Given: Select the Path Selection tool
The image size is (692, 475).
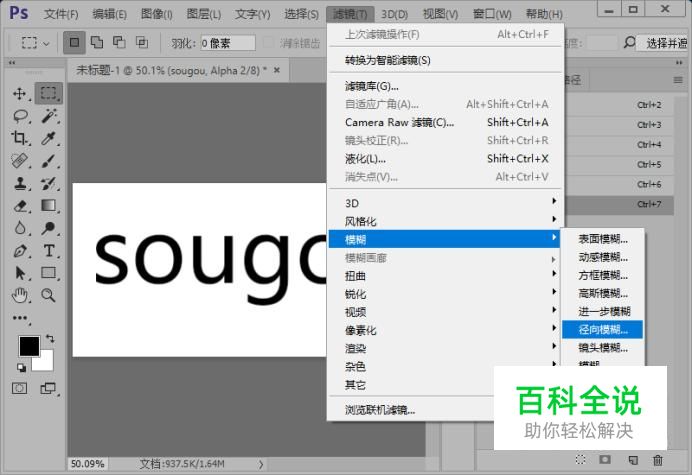Looking at the screenshot, I should 20,273.
